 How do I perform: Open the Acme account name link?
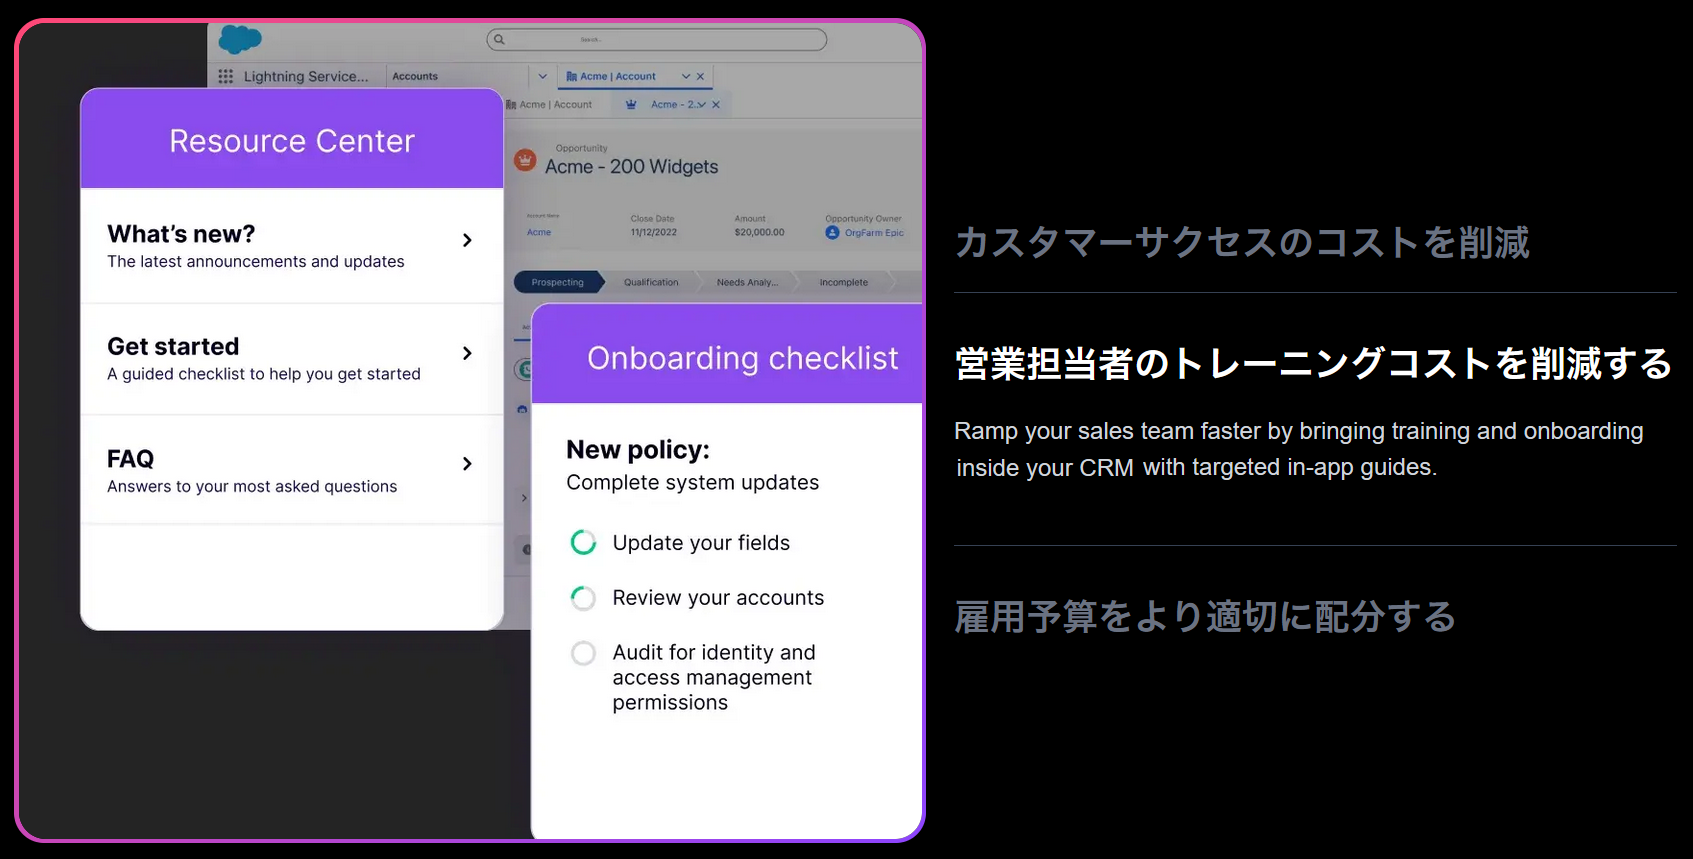(539, 232)
